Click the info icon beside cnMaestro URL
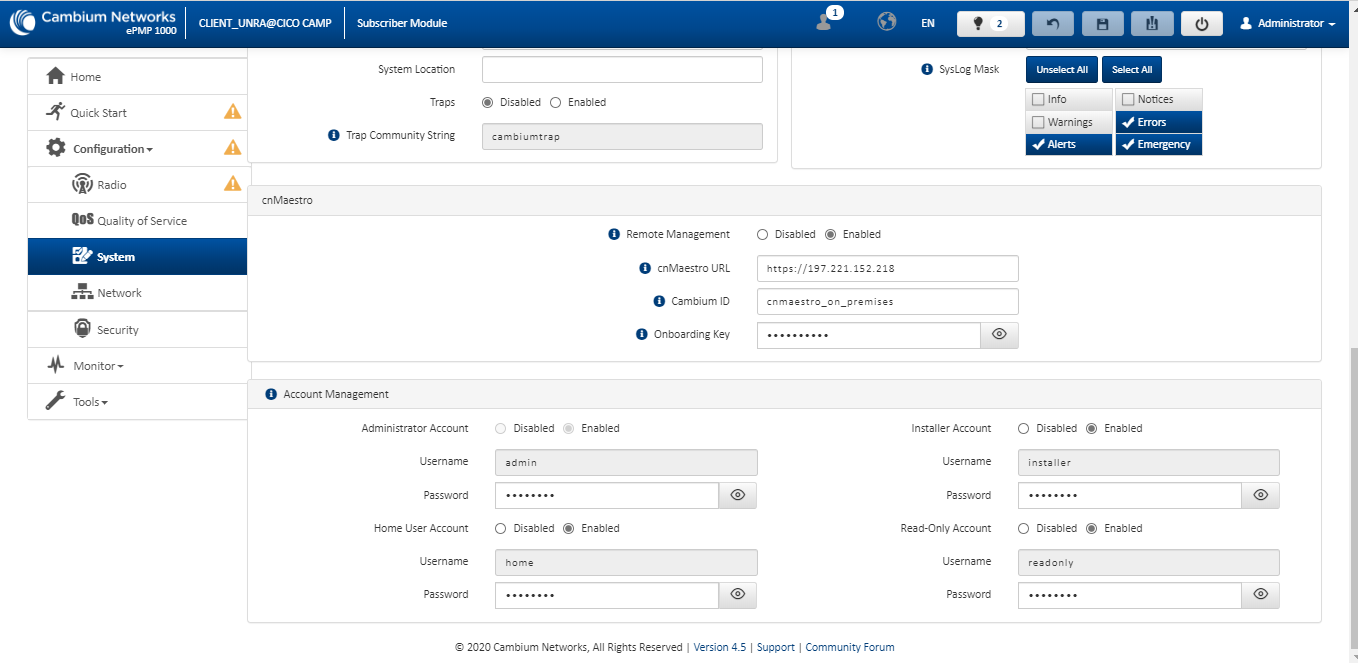Viewport: 1358px width, 663px height. pyautogui.click(x=644, y=268)
